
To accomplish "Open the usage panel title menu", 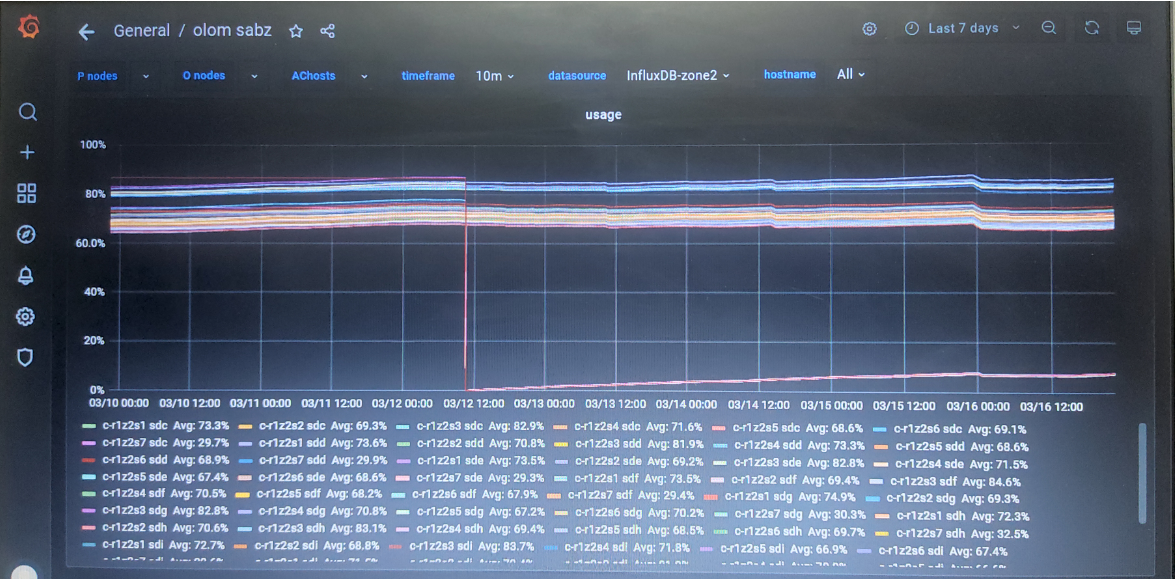I will click(603, 115).
